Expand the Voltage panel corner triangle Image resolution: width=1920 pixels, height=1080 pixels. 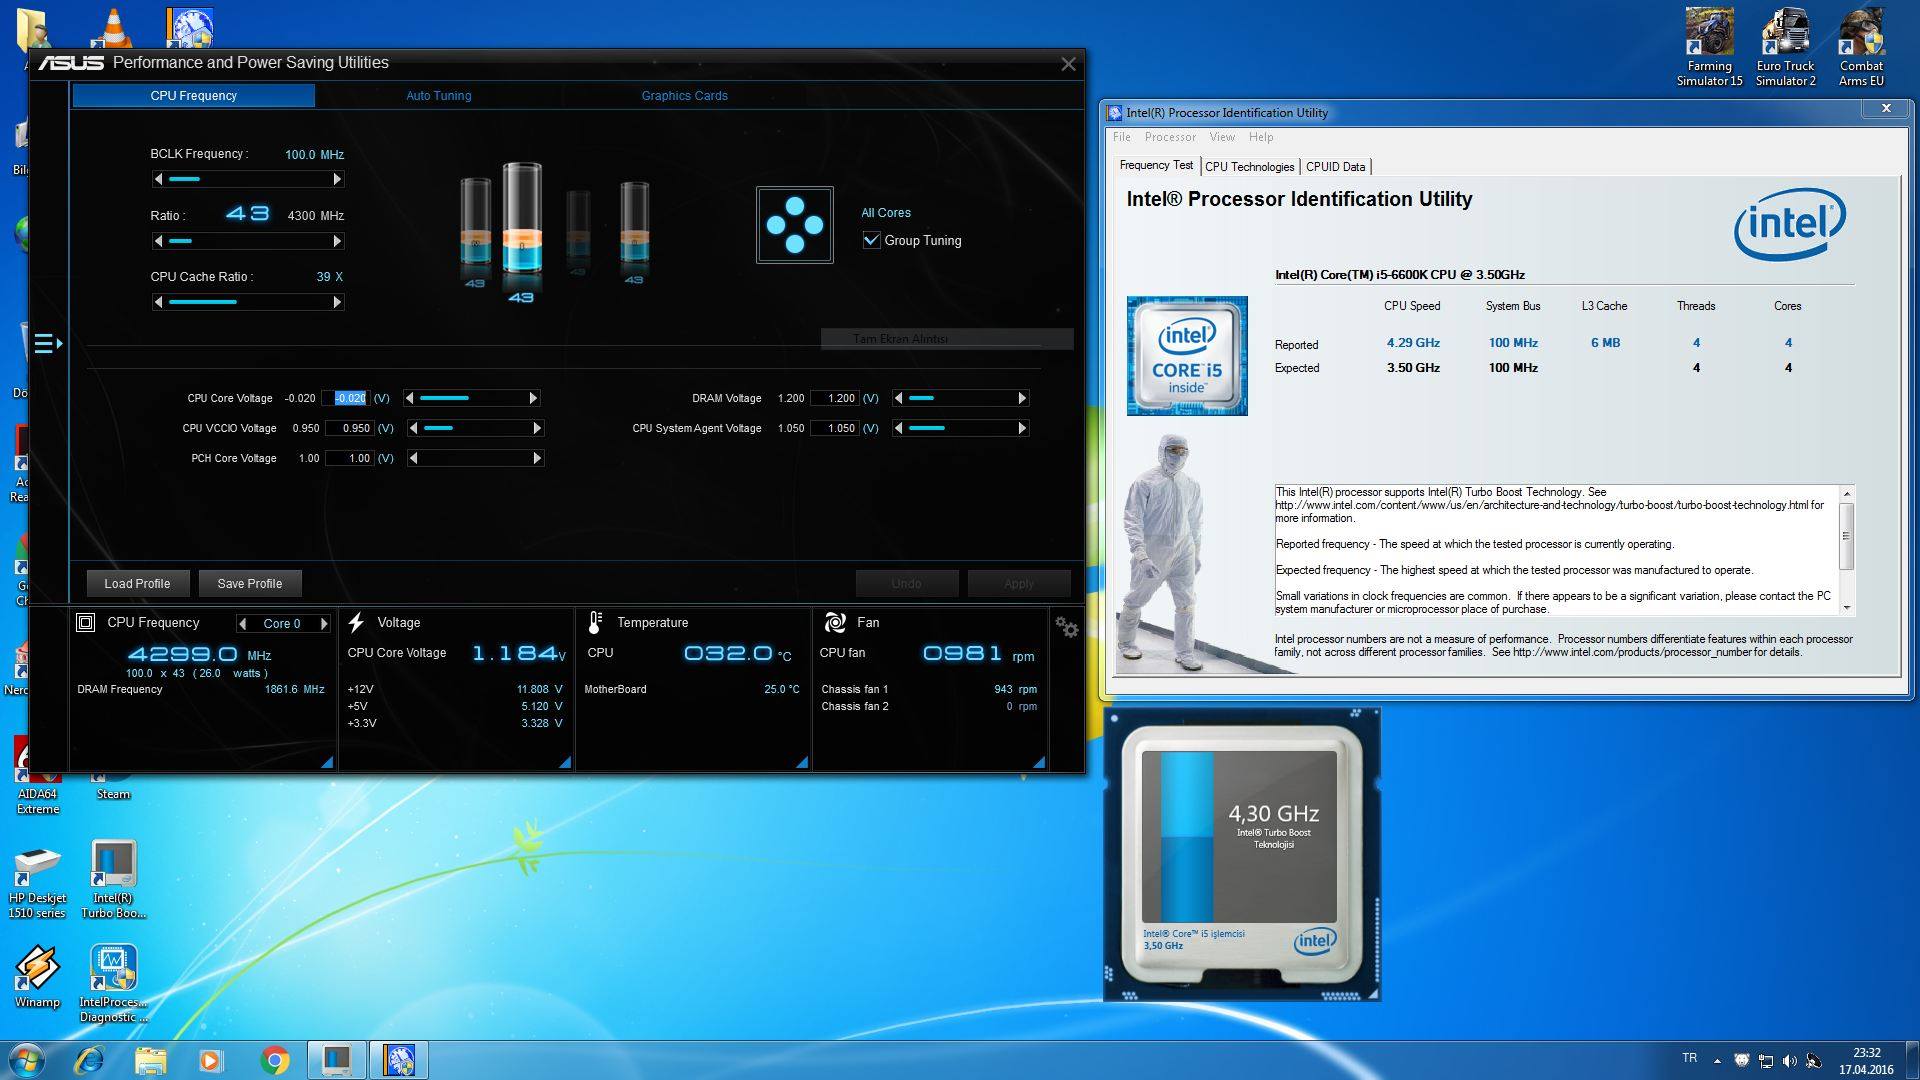pos(565,763)
